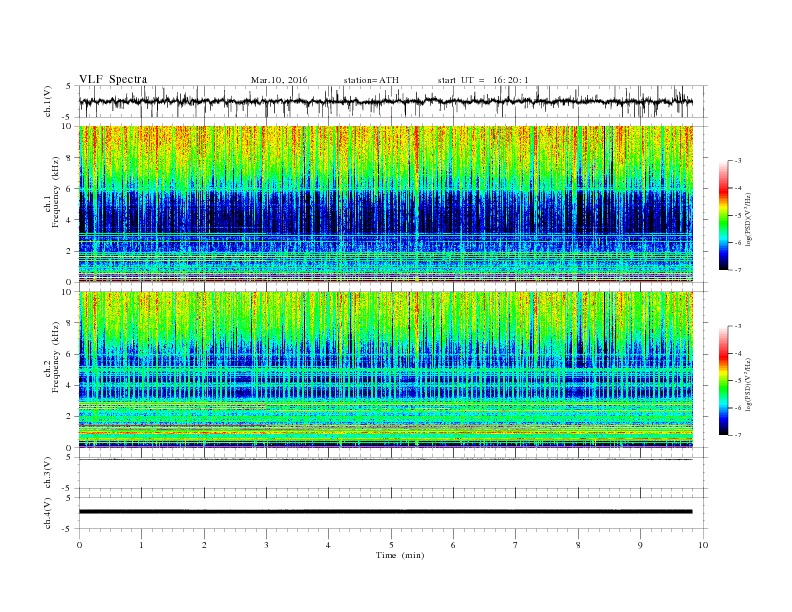Click the time axis tick label '4'
This screenshot has height=612, width=792.
tap(328, 545)
